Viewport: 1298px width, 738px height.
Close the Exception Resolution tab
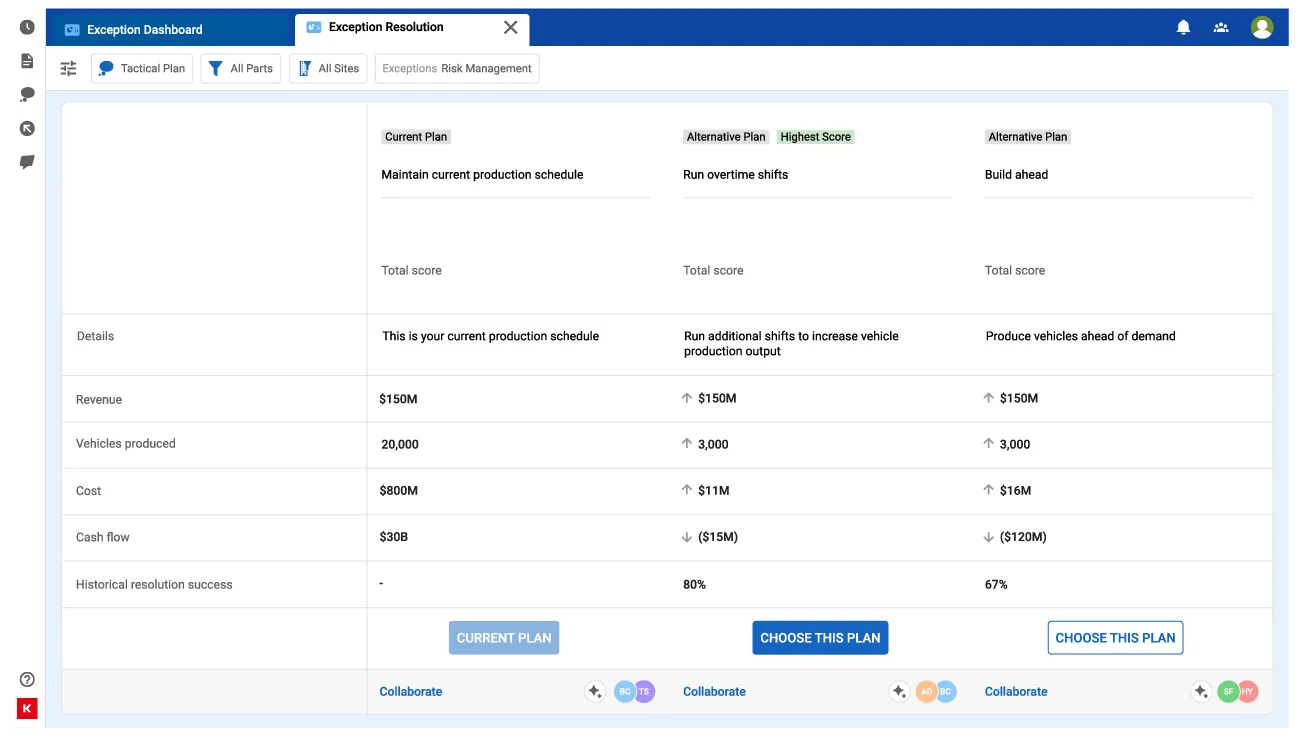[511, 28]
